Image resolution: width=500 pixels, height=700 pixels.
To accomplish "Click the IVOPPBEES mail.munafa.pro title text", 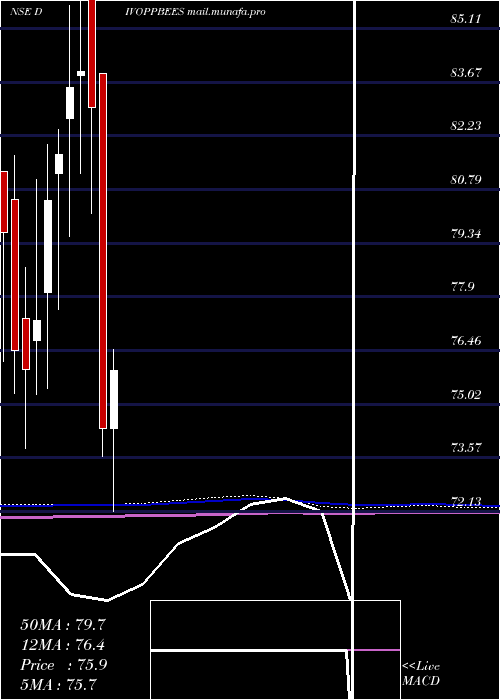I will (196, 12).
